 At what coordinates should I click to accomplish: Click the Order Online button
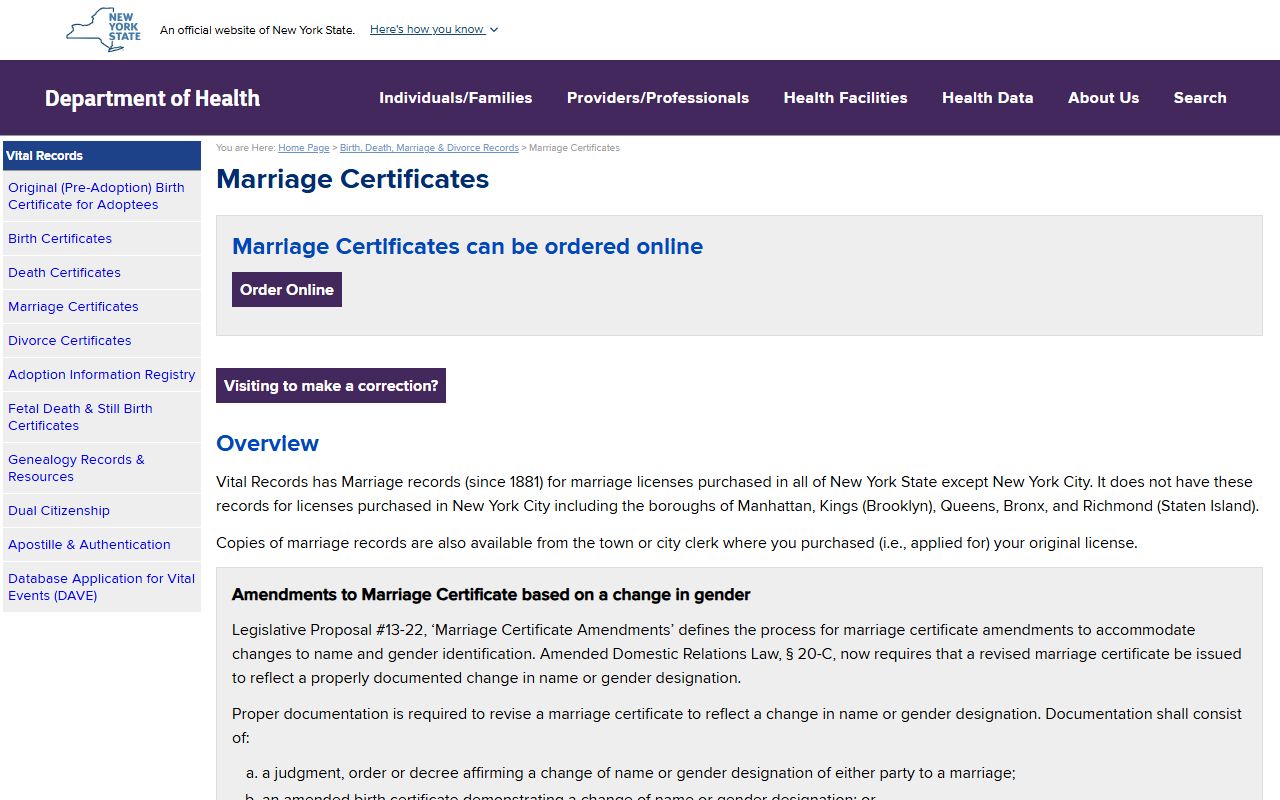coord(287,290)
